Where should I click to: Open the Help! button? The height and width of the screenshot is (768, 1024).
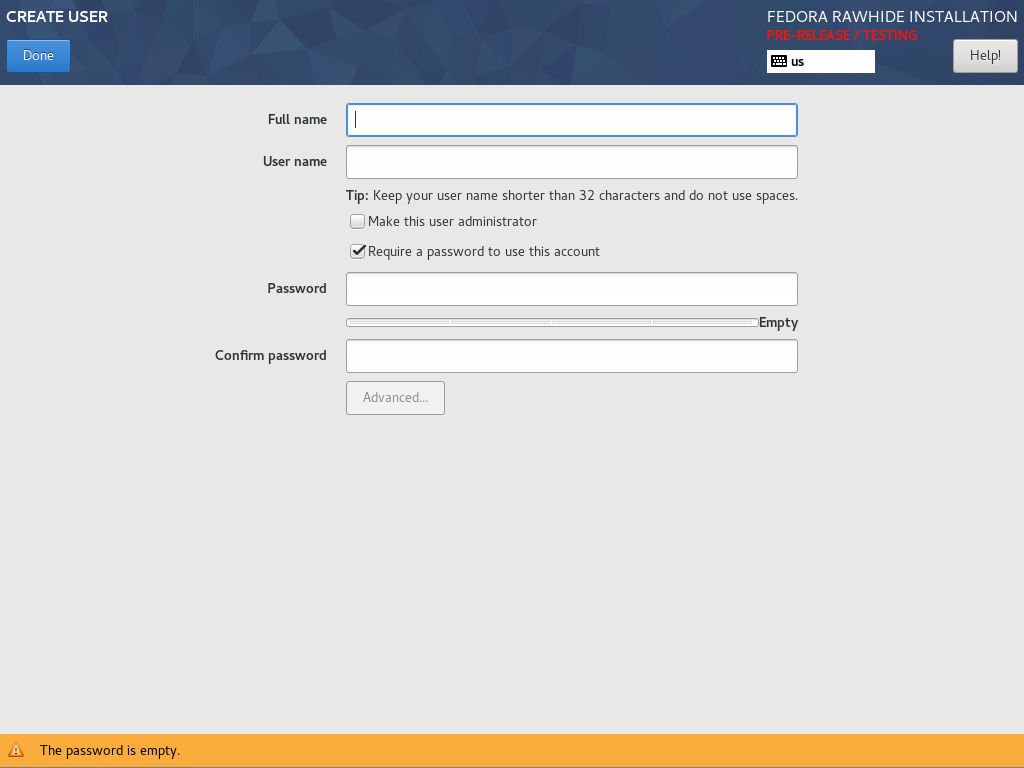(985, 56)
